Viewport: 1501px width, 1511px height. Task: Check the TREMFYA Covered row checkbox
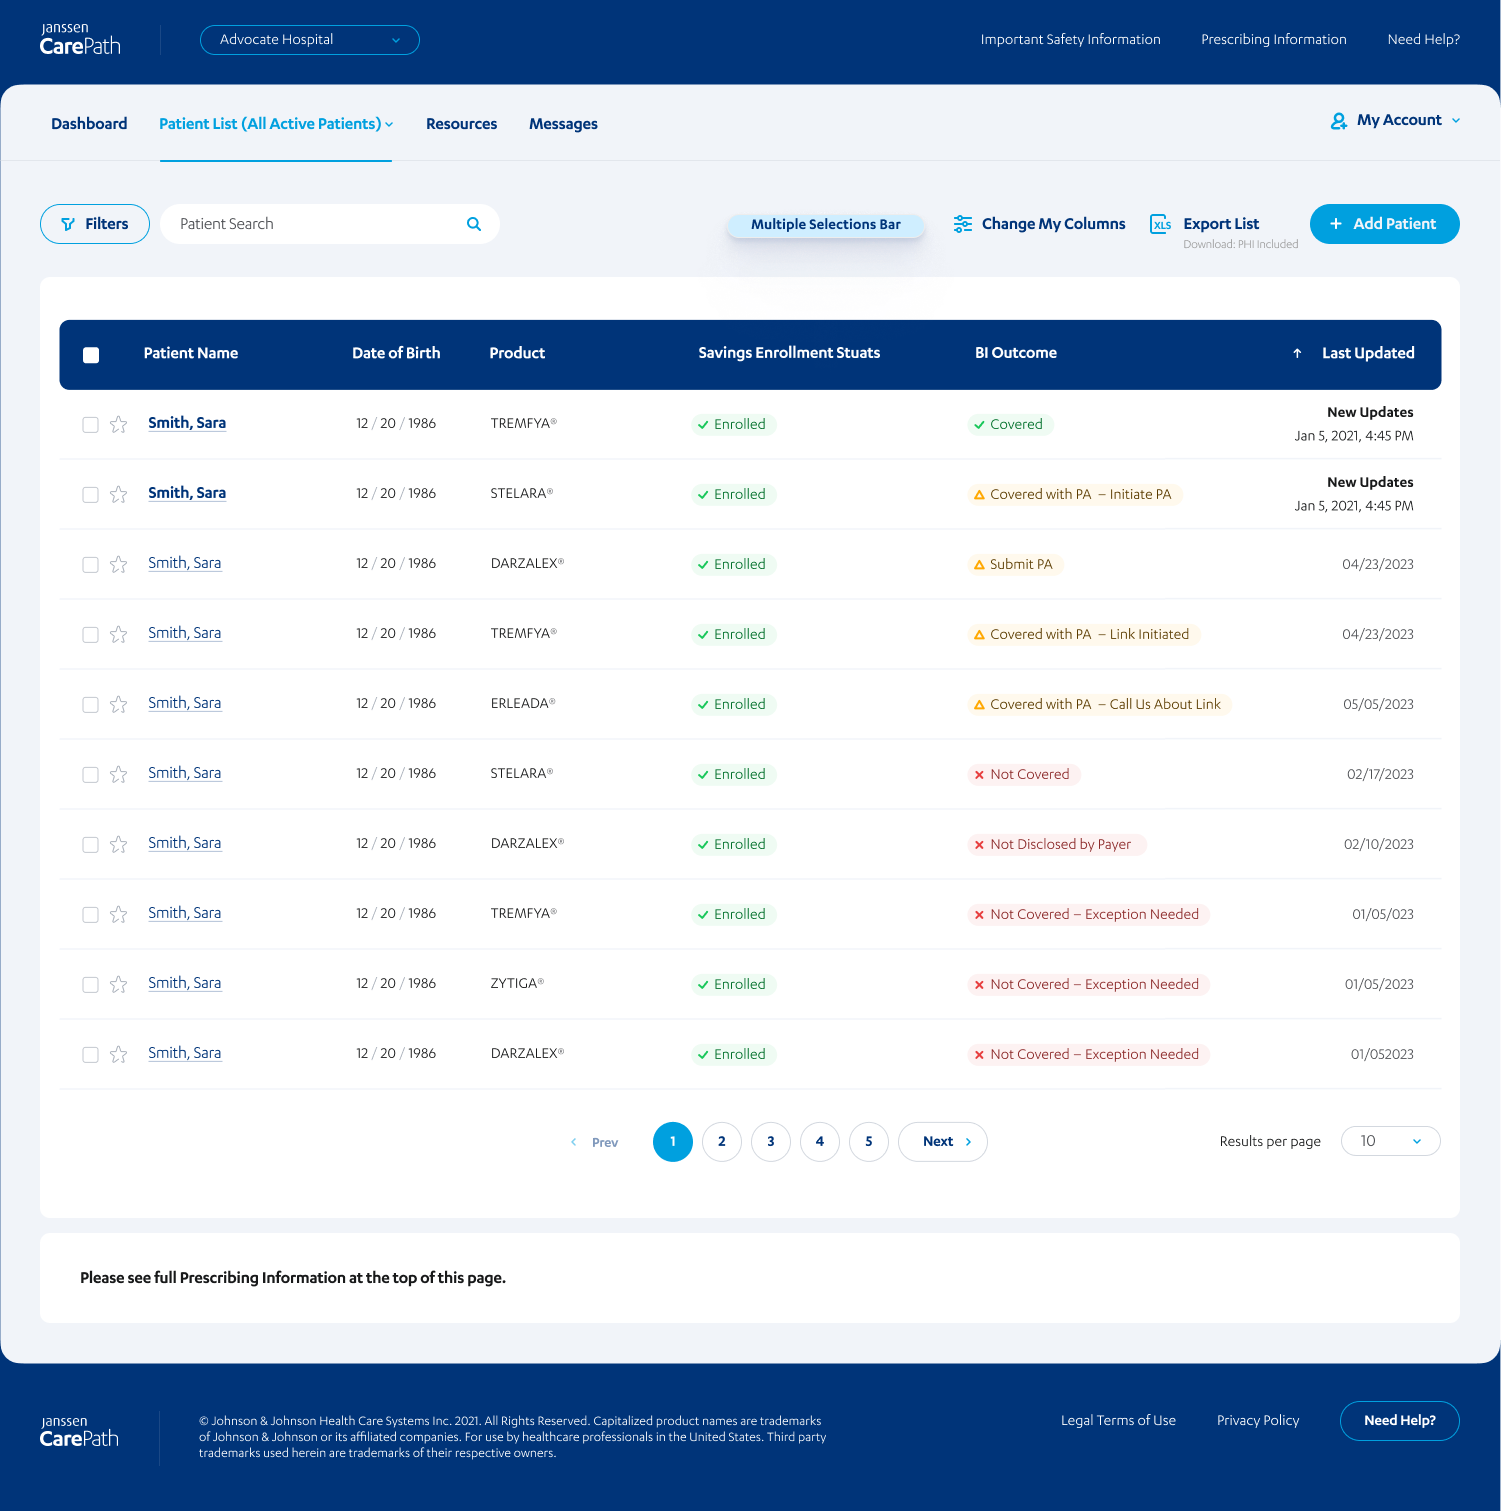pyautogui.click(x=90, y=425)
